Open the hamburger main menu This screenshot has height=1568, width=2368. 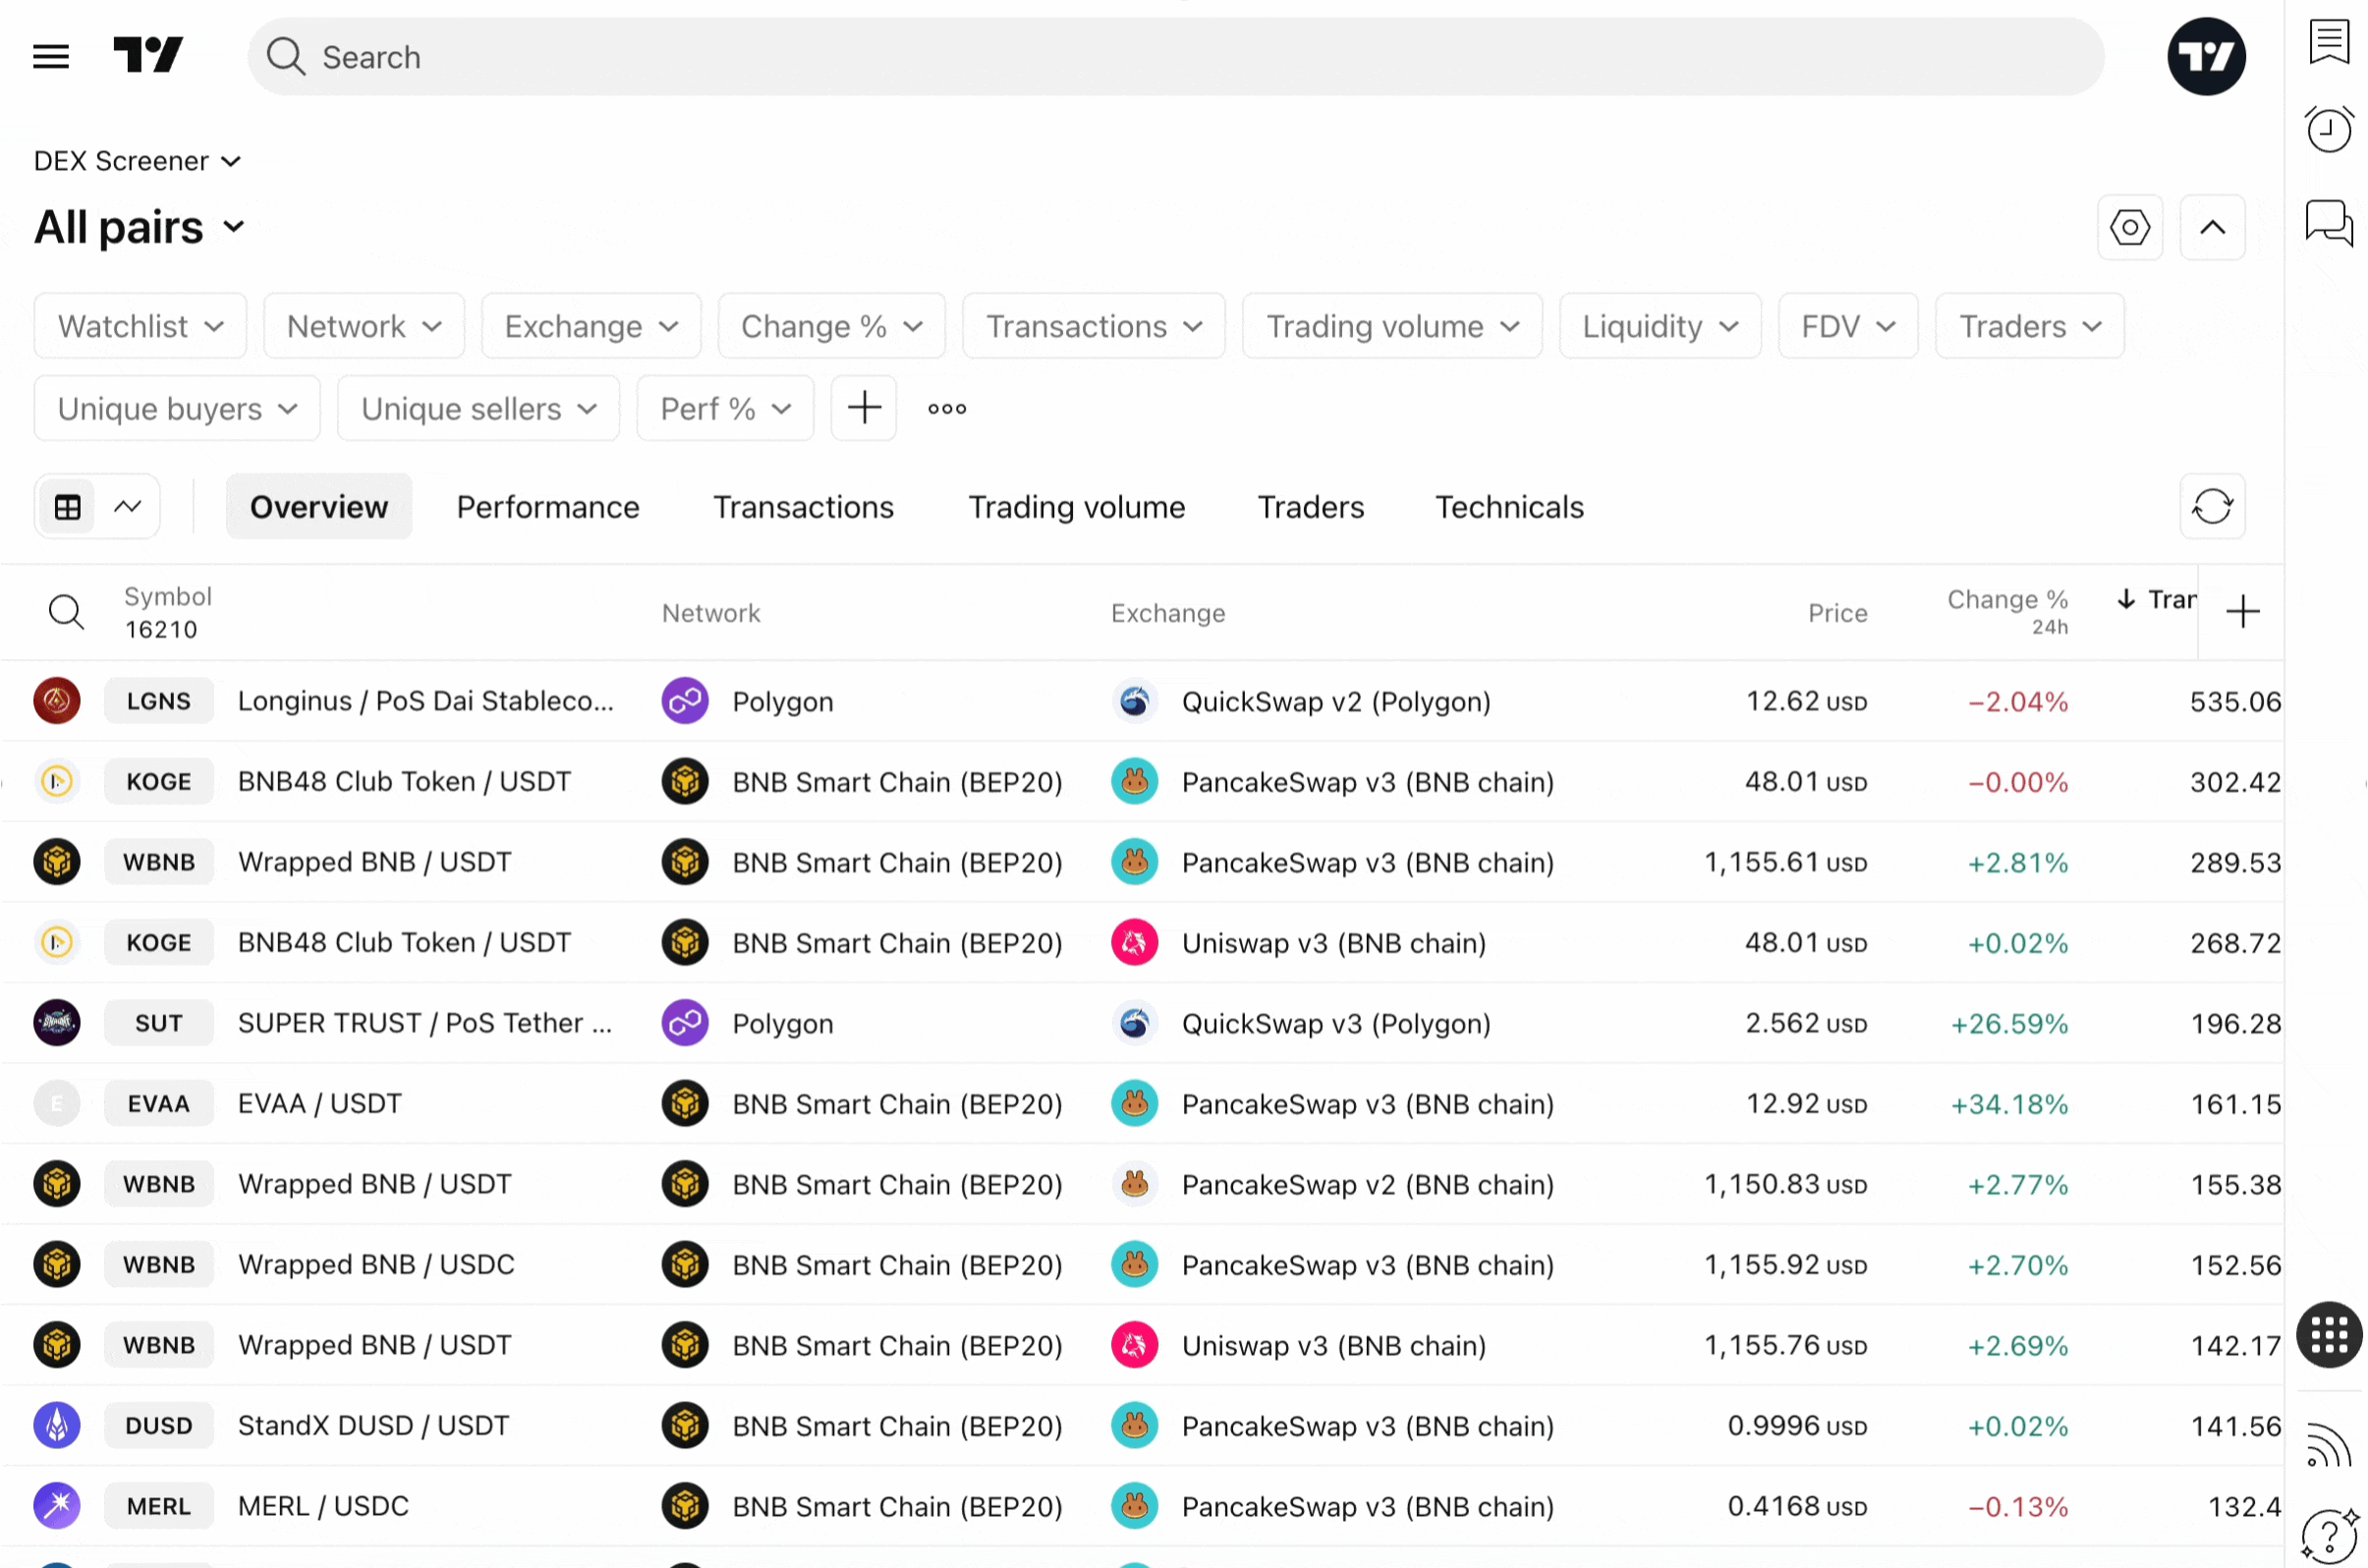click(x=51, y=56)
